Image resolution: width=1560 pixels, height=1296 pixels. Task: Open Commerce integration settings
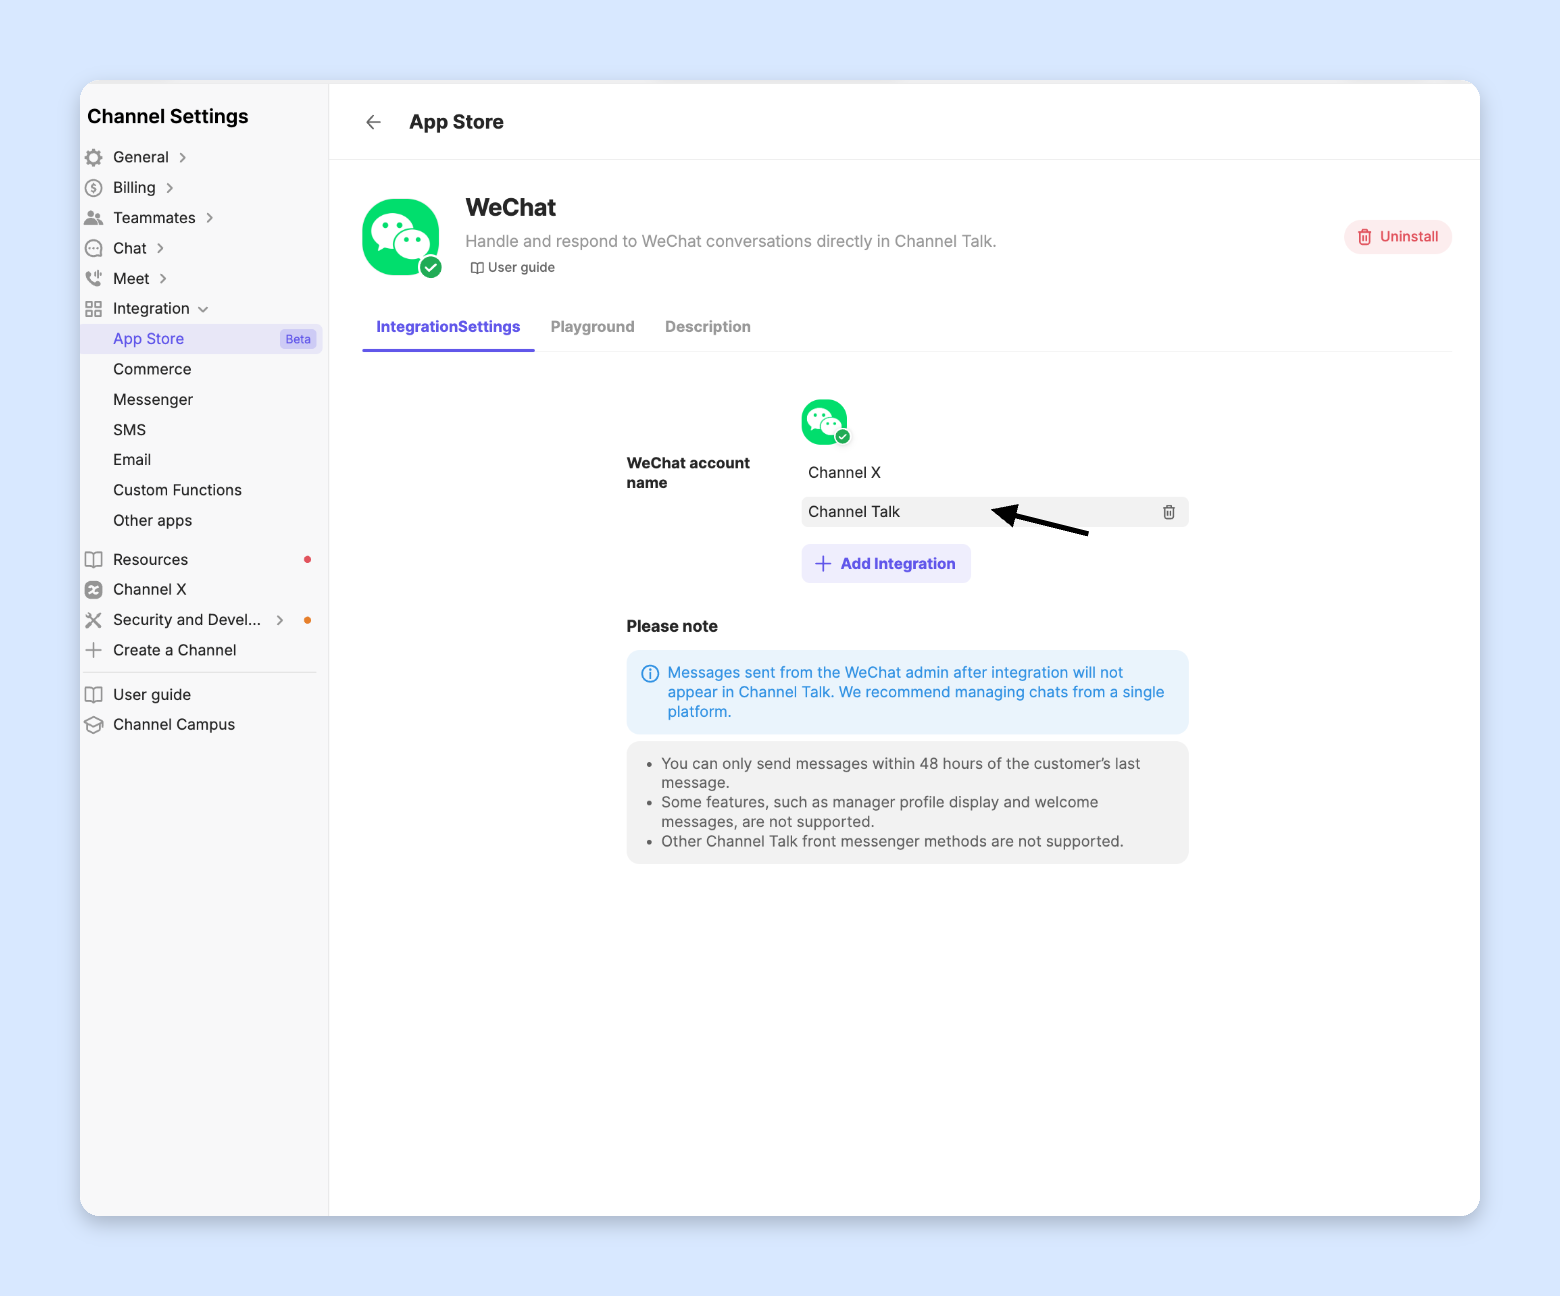[152, 369]
